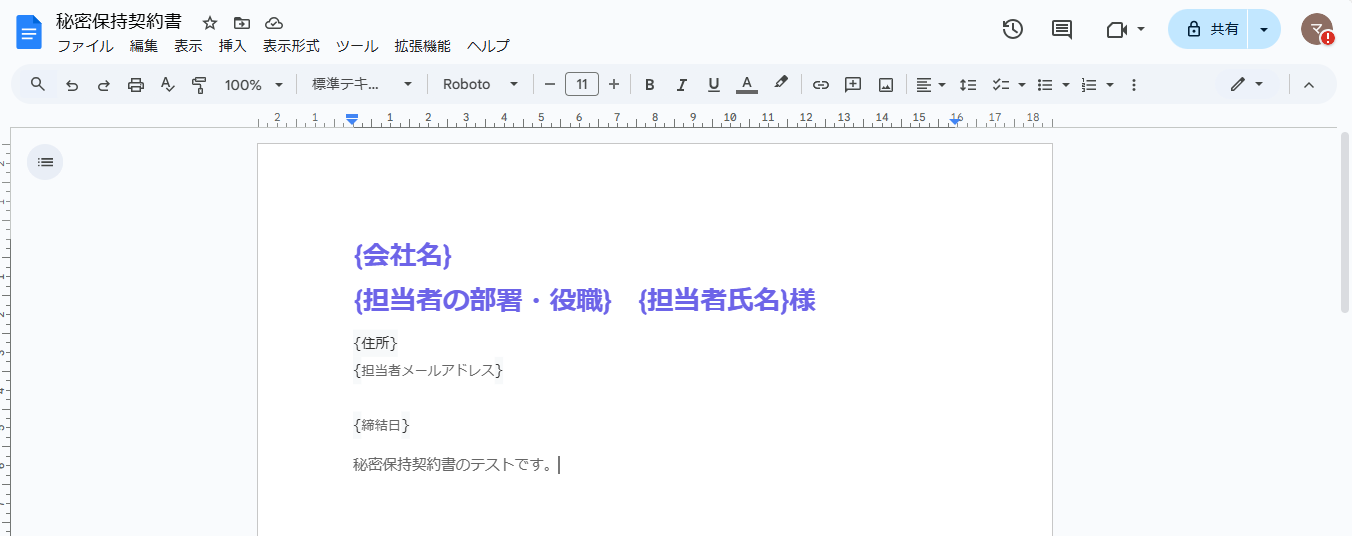Open the editing mode pencil dropdown
The height and width of the screenshot is (536, 1352).
click(1247, 85)
